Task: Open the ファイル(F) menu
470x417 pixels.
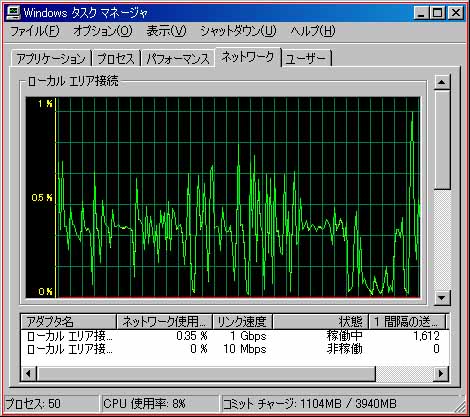Action: coord(35,31)
